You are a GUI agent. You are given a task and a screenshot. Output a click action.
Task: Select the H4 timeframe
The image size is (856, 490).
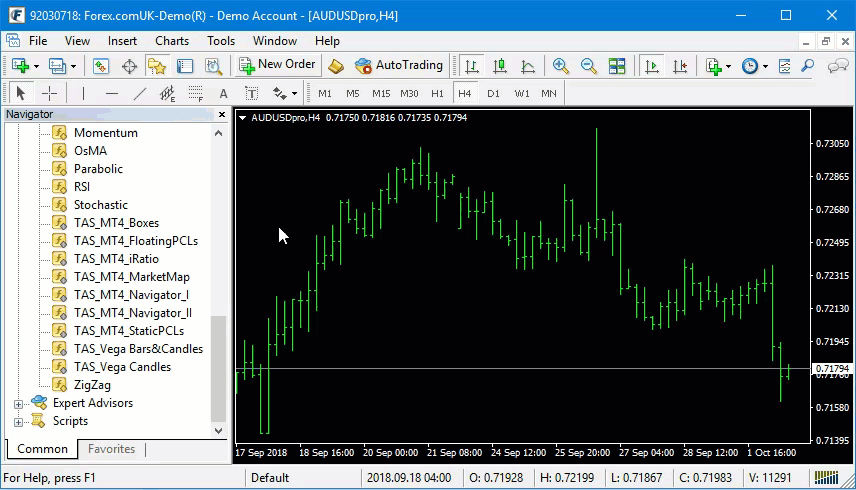pyautogui.click(x=465, y=93)
